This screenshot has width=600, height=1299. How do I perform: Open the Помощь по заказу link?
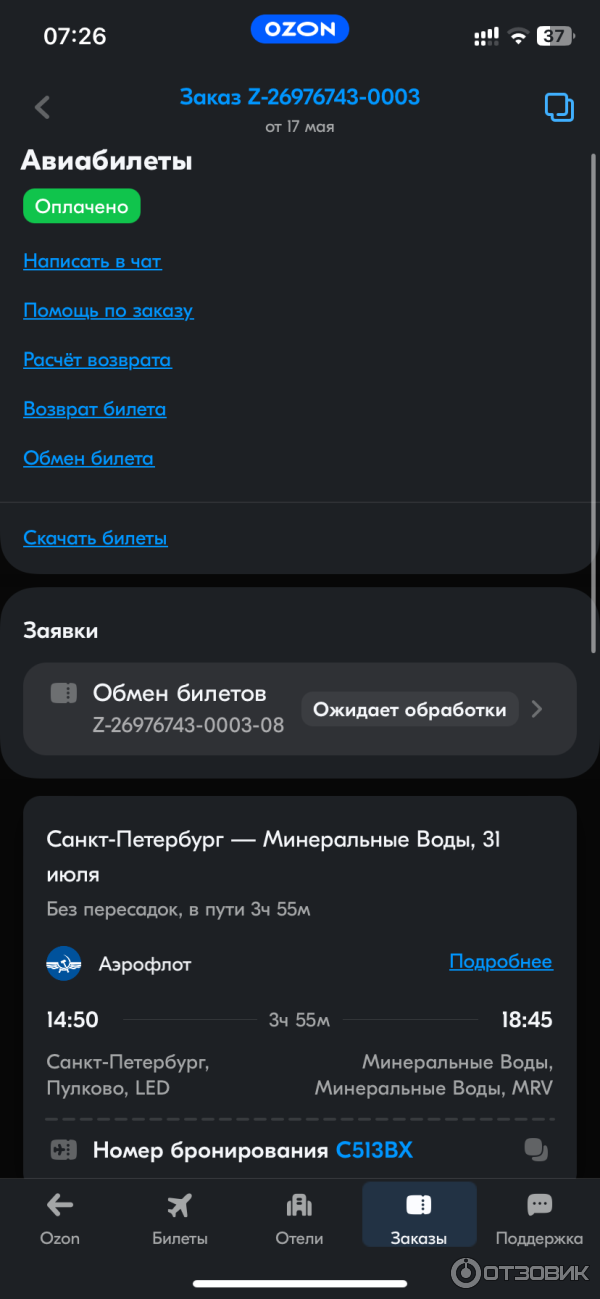[108, 311]
